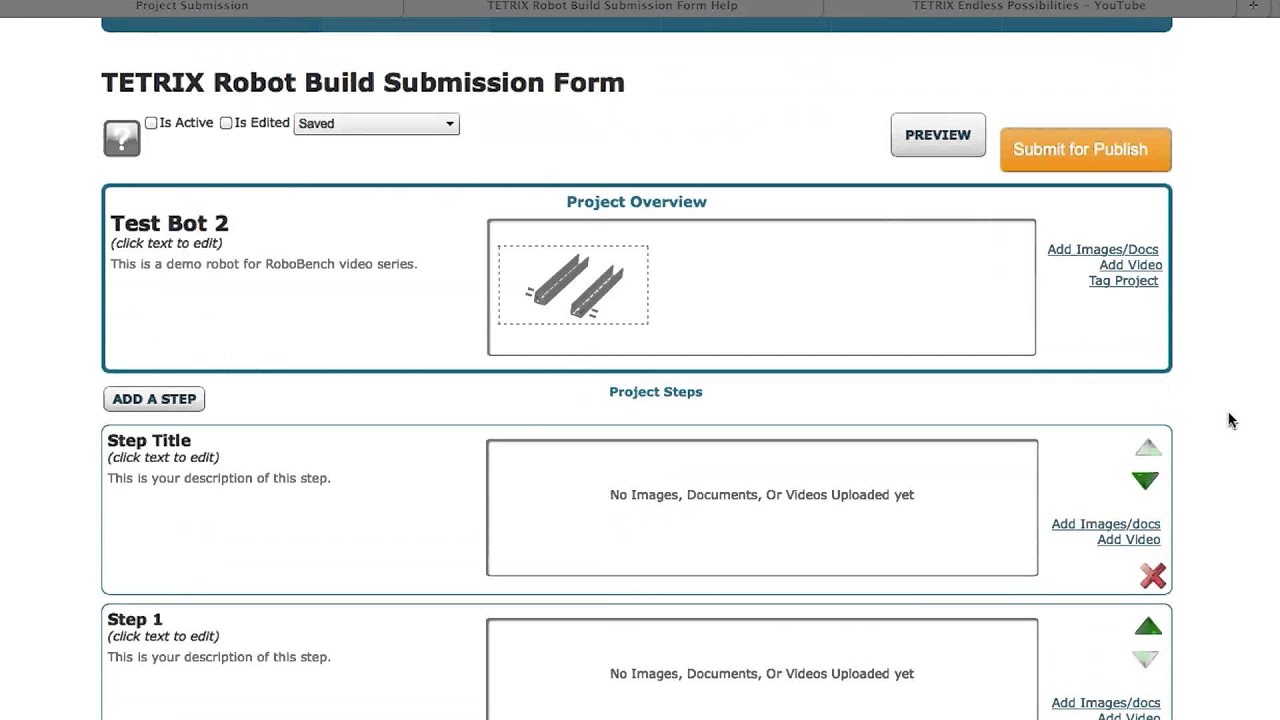Switch to TETRIX Endless Possibilities YouTube tab
This screenshot has height=720, width=1280.
tap(1029, 6)
